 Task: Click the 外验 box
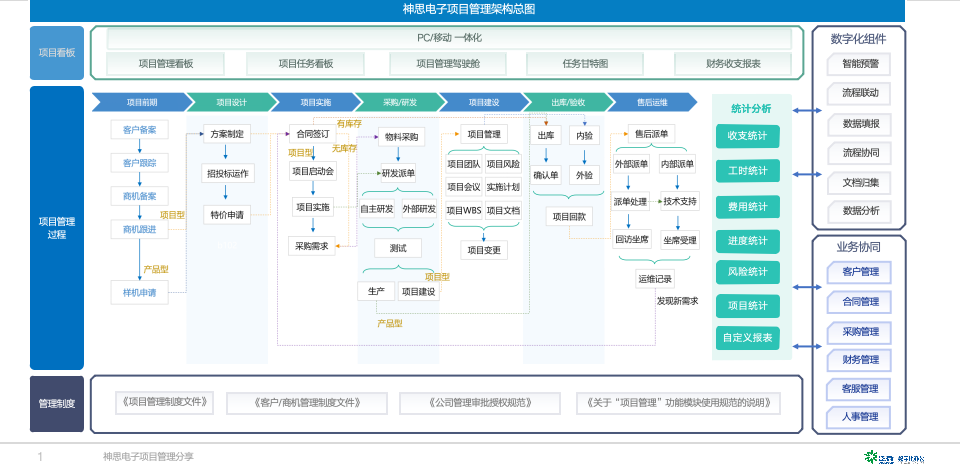click(x=584, y=175)
